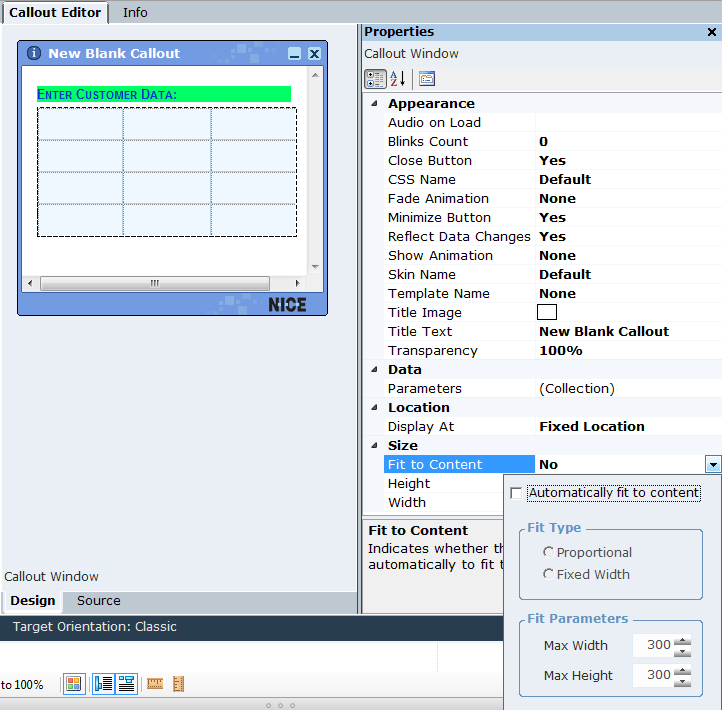722x710 pixels.
Task: Click the Title Image white swatch
Action: 547,312
